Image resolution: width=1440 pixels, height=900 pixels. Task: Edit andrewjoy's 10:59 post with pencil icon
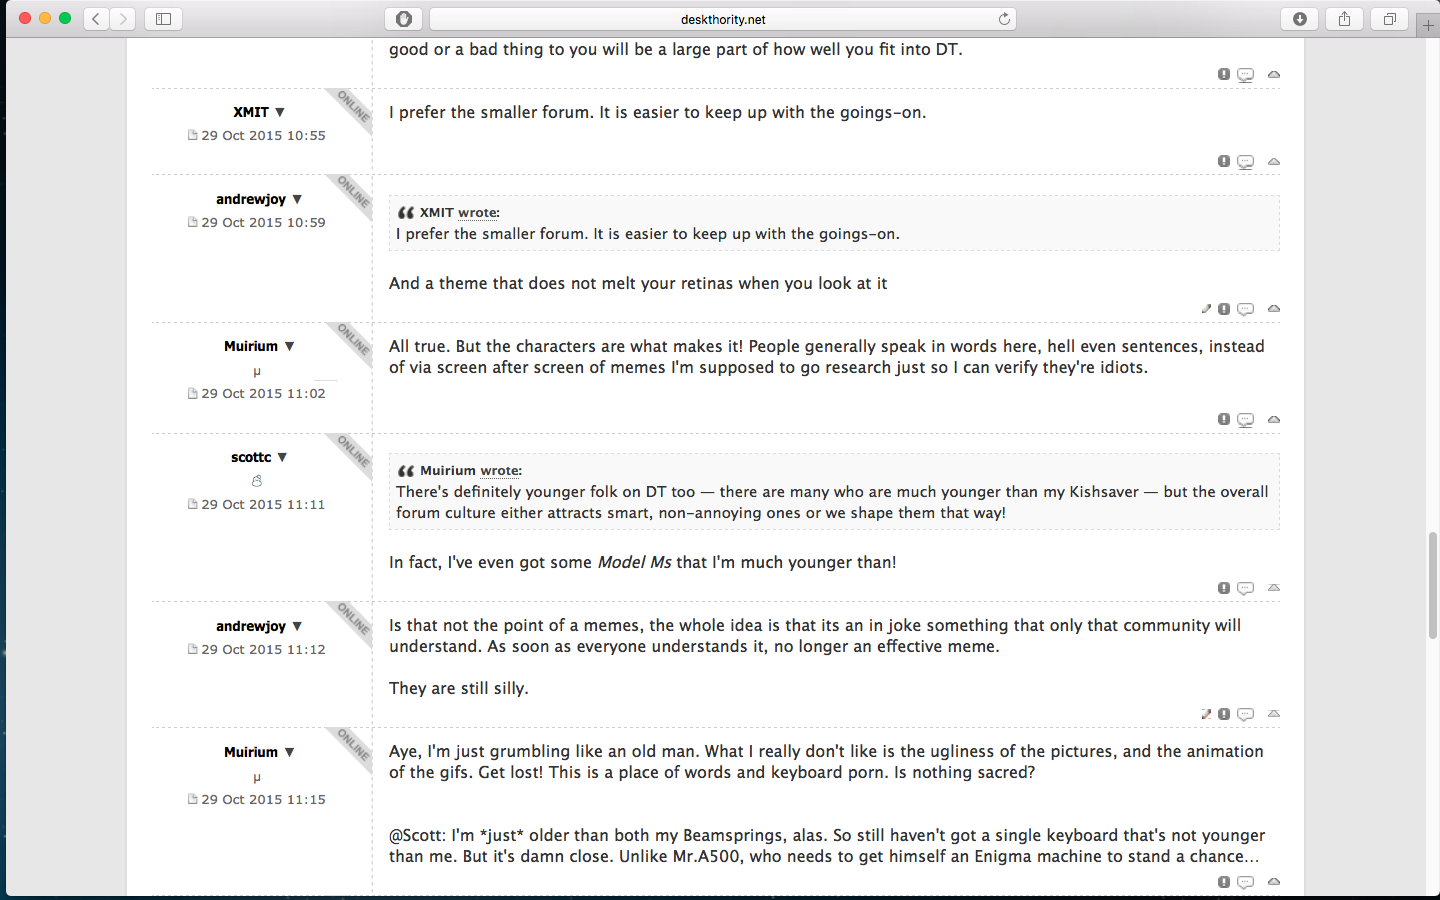point(1206,309)
